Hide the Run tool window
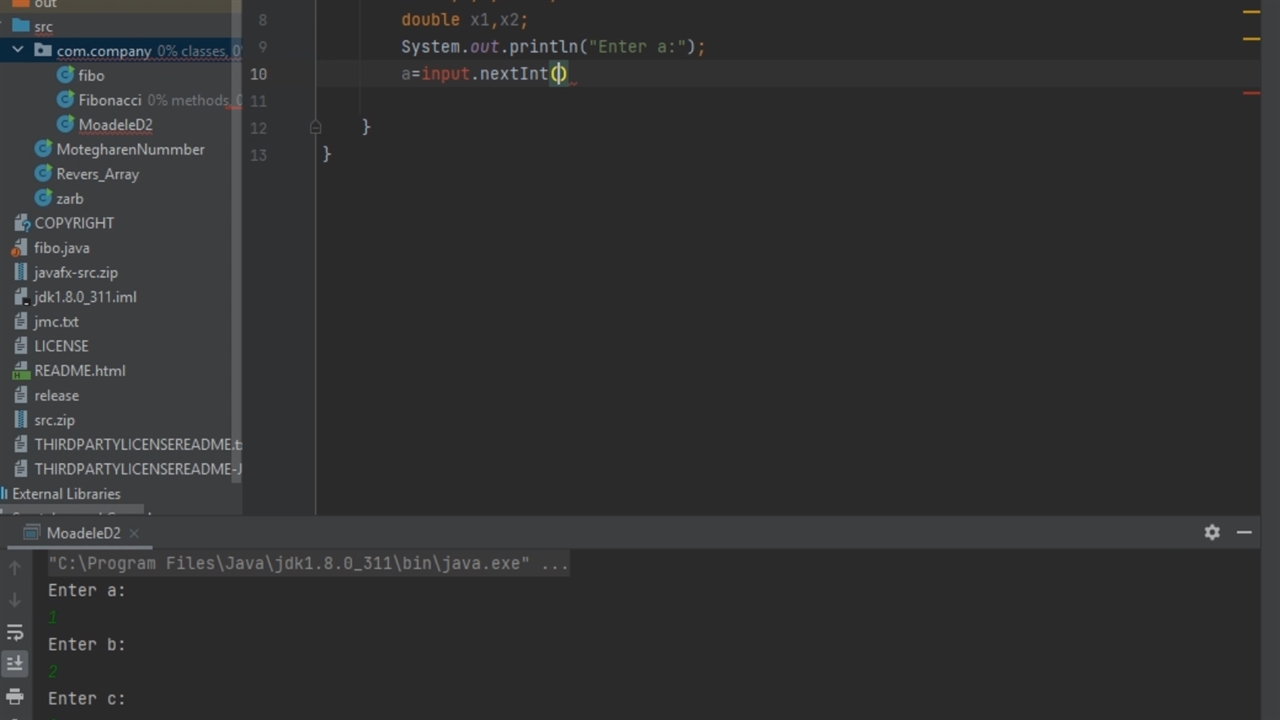Image resolution: width=1280 pixels, height=720 pixels. pyautogui.click(x=1244, y=533)
